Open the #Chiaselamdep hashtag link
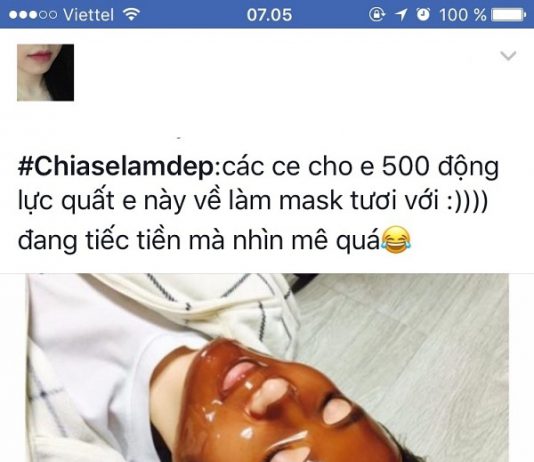Viewport: 534px width, 462px height. coord(117,167)
